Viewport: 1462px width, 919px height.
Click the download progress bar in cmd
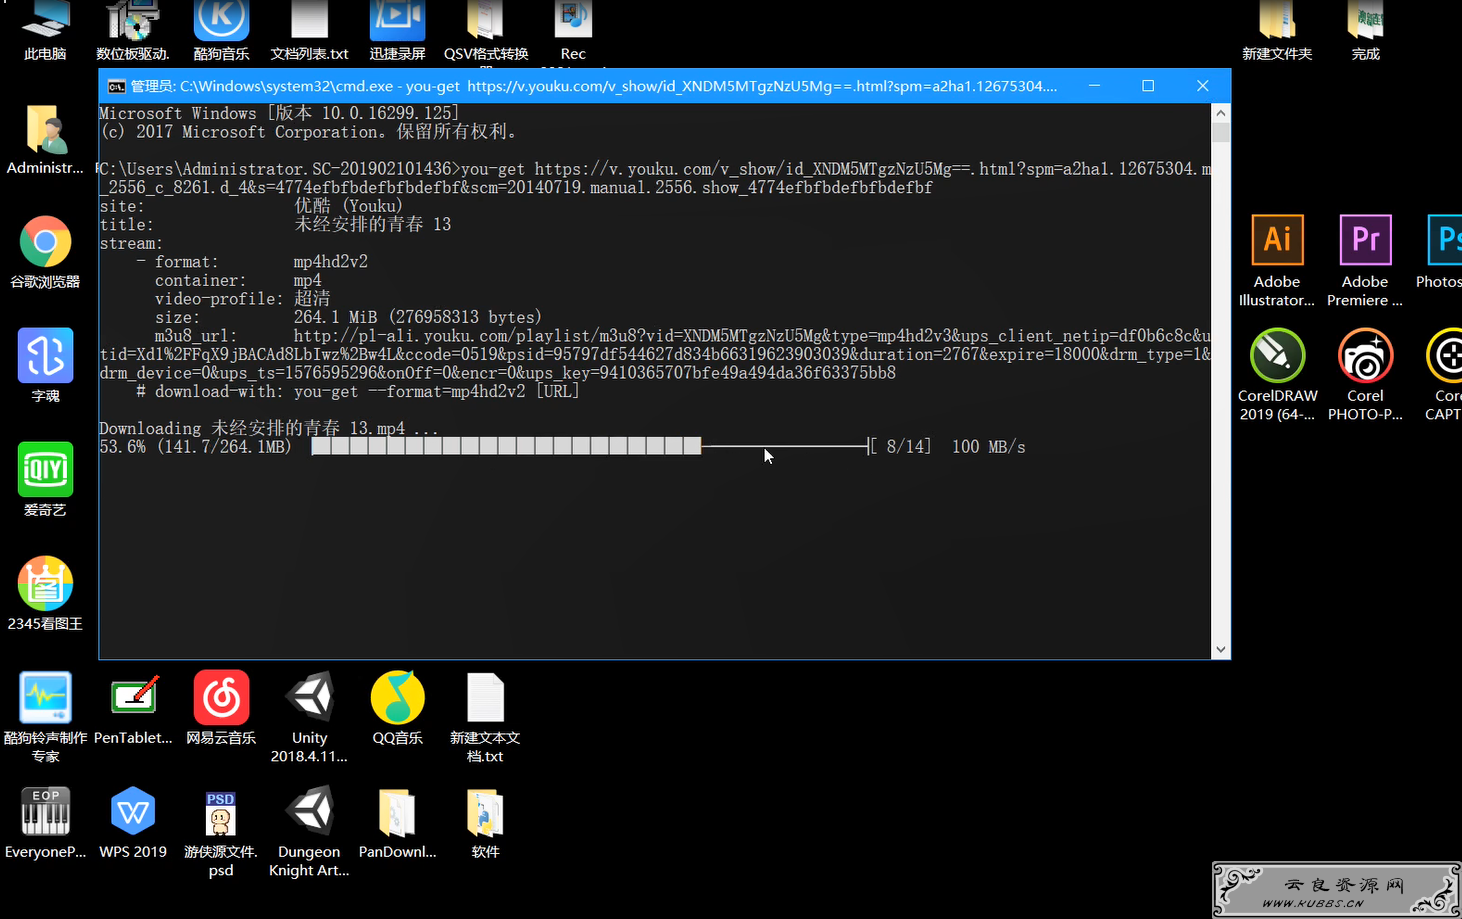590,446
